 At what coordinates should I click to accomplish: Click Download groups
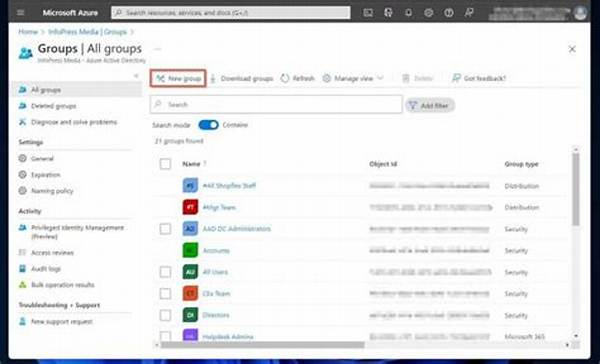pos(241,78)
